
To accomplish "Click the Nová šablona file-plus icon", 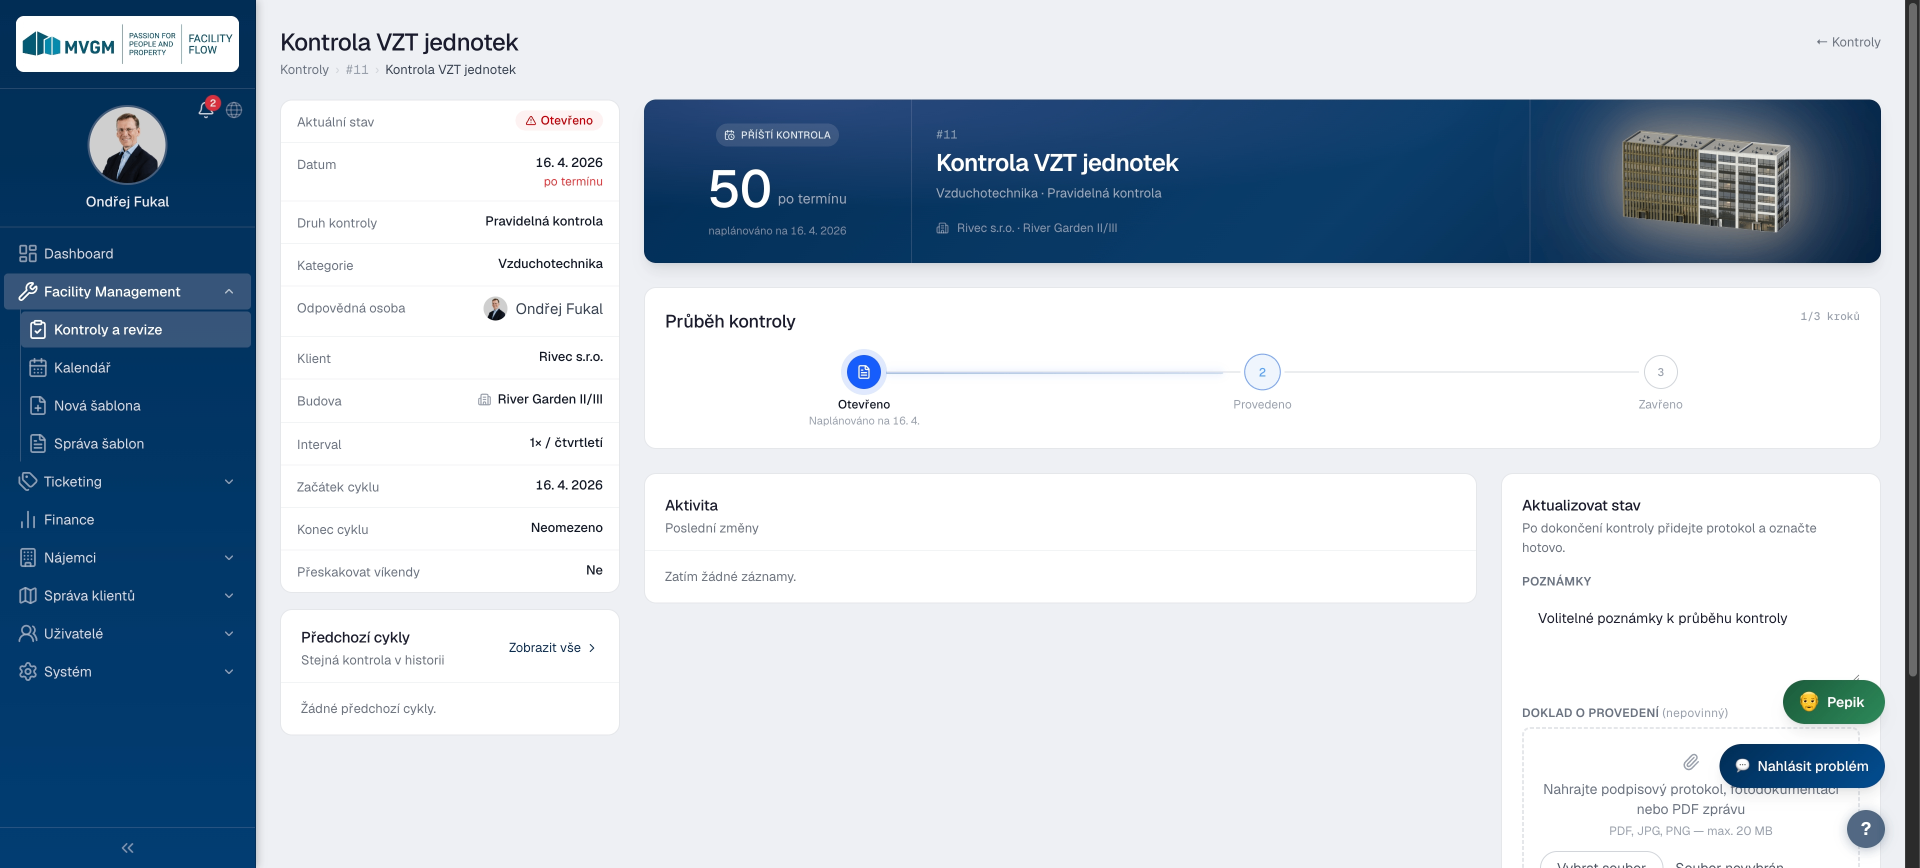I will [x=38, y=406].
